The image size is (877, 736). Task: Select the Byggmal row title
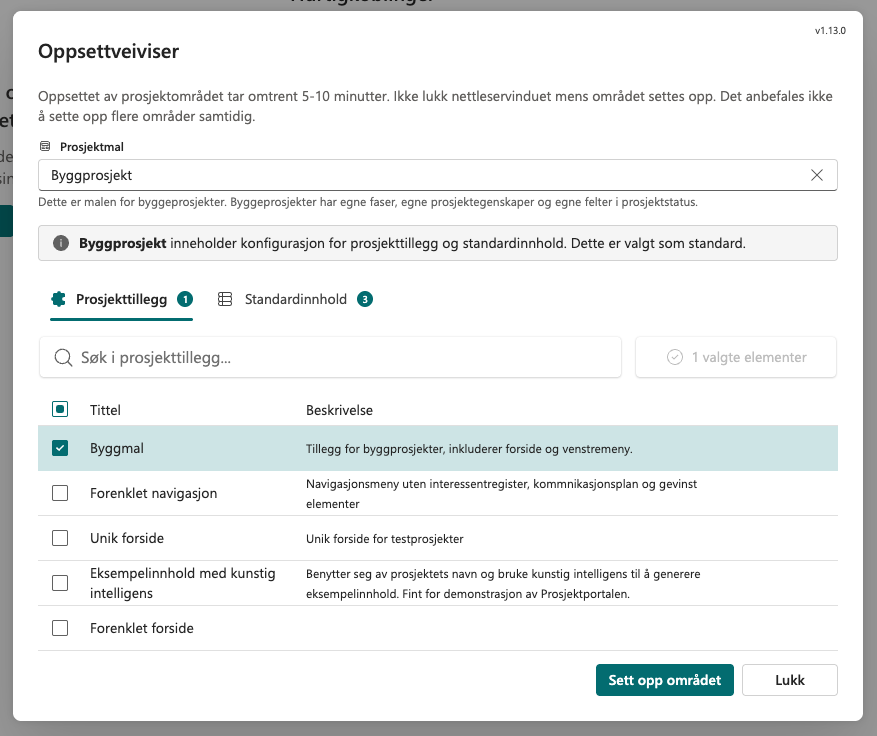coord(117,449)
